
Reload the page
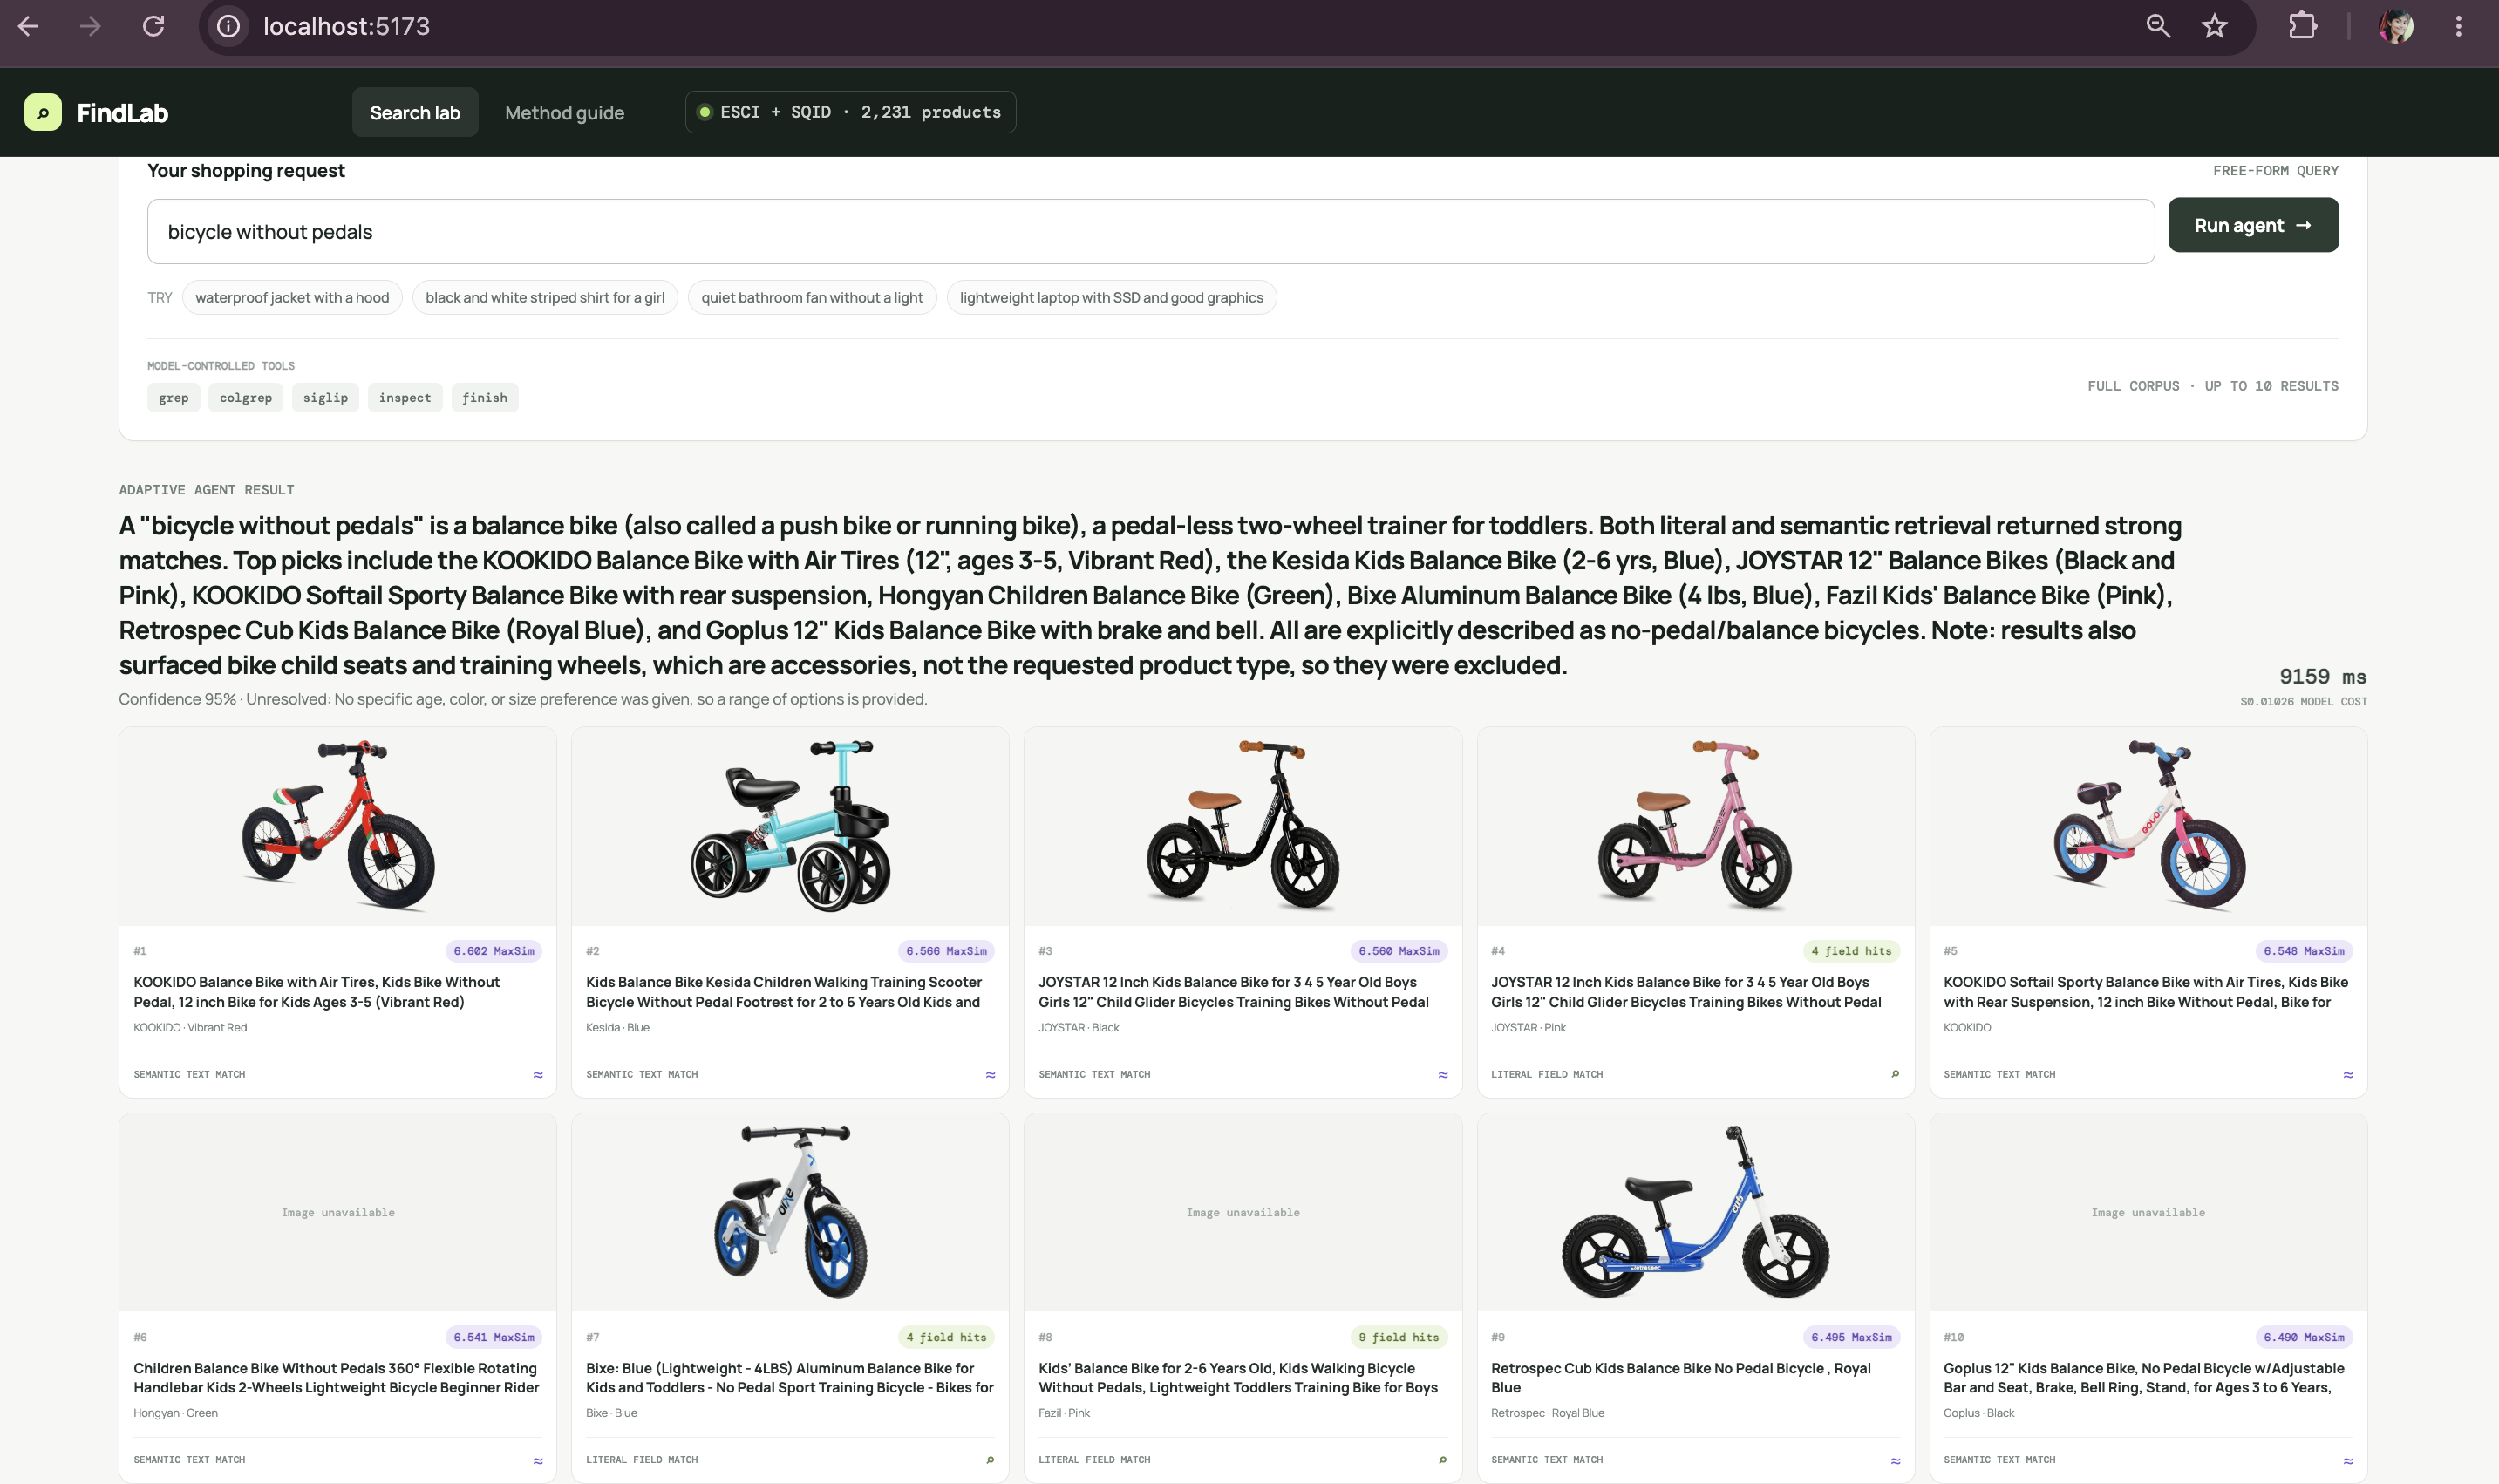(x=153, y=27)
